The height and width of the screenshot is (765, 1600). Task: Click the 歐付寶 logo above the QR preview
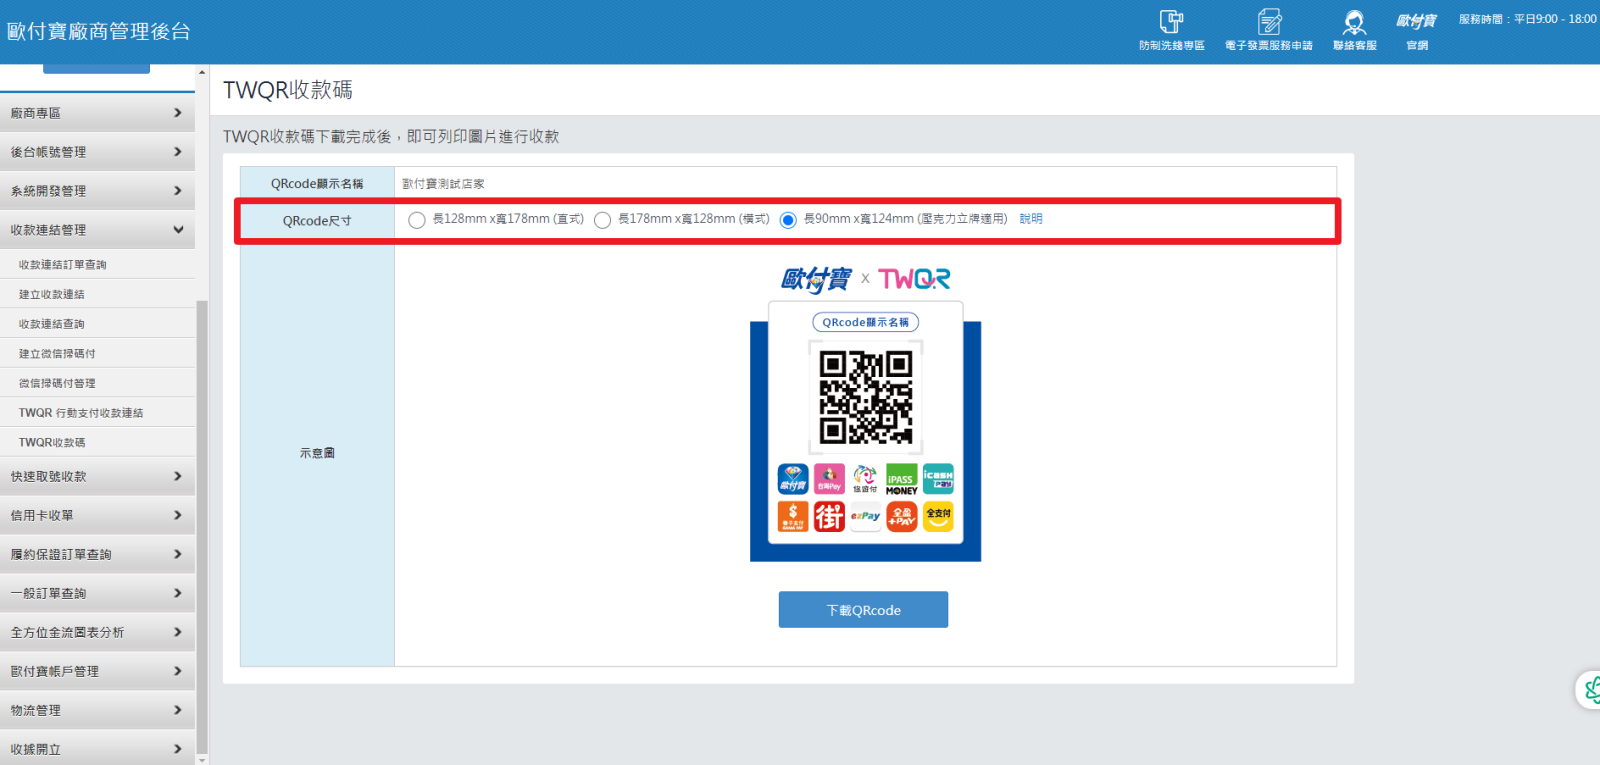(816, 279)
